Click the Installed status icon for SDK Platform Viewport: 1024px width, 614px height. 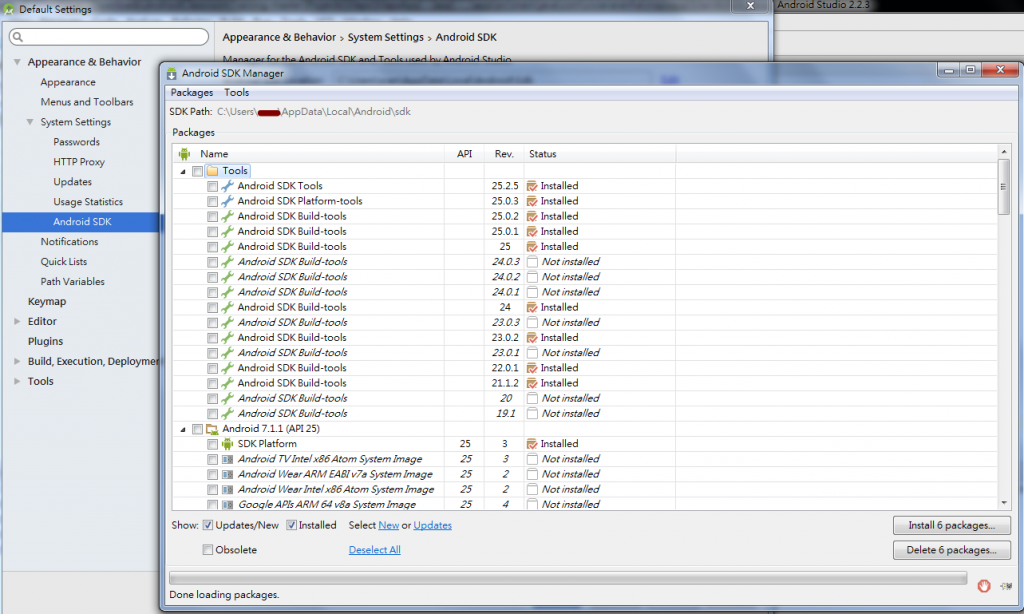pyautogui.click(x=532, y=444)
